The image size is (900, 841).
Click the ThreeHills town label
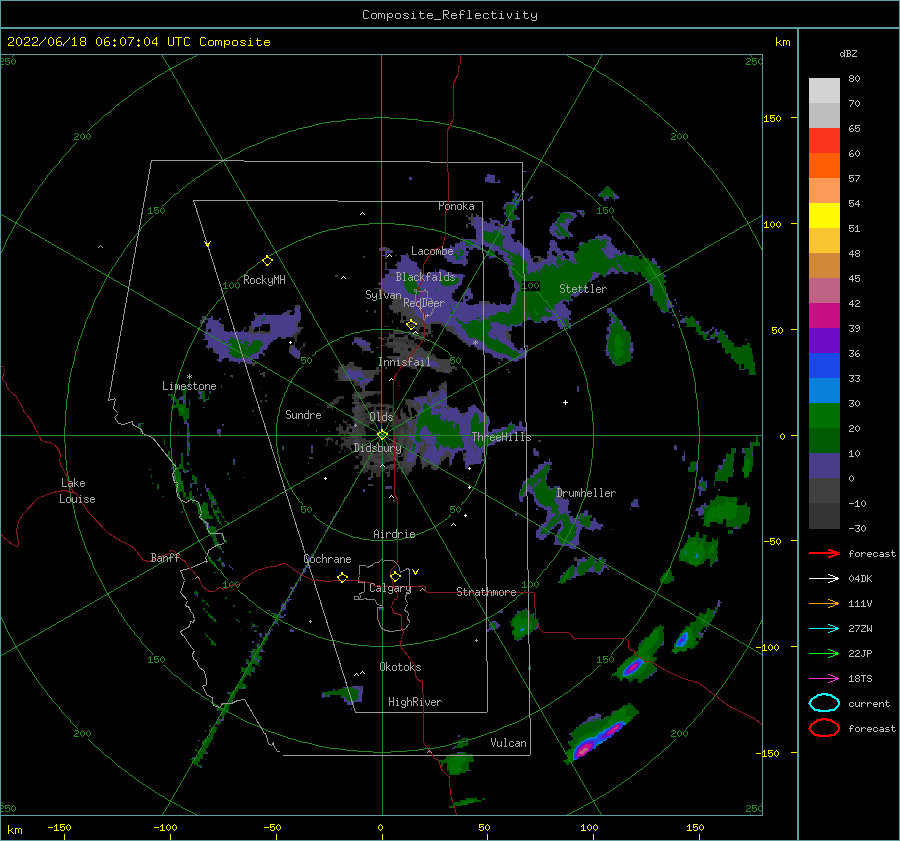click(x=502, y=437)
